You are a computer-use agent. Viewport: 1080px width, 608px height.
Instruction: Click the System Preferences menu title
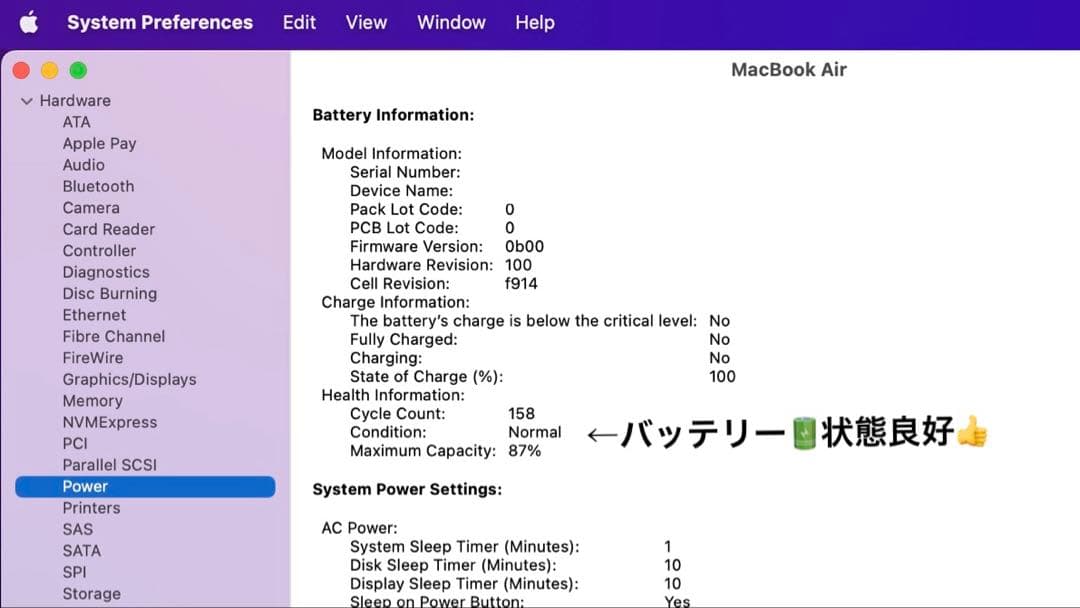(x=160, y=22)
